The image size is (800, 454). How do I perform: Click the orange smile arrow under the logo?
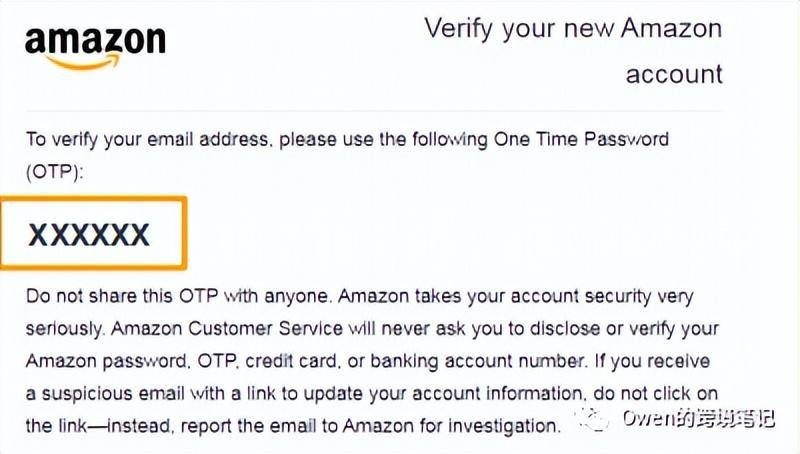pyautogui.click(x=84, y=64)
